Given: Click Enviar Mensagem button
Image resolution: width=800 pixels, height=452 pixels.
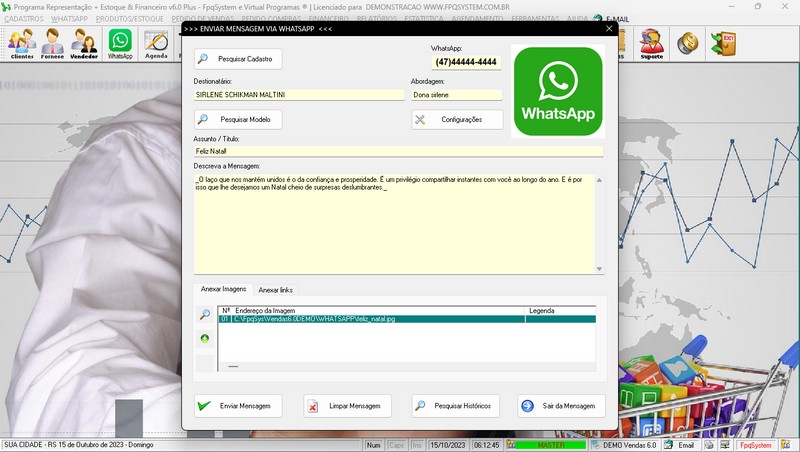Looking at the screenshot, I should (x=238, y=406).
